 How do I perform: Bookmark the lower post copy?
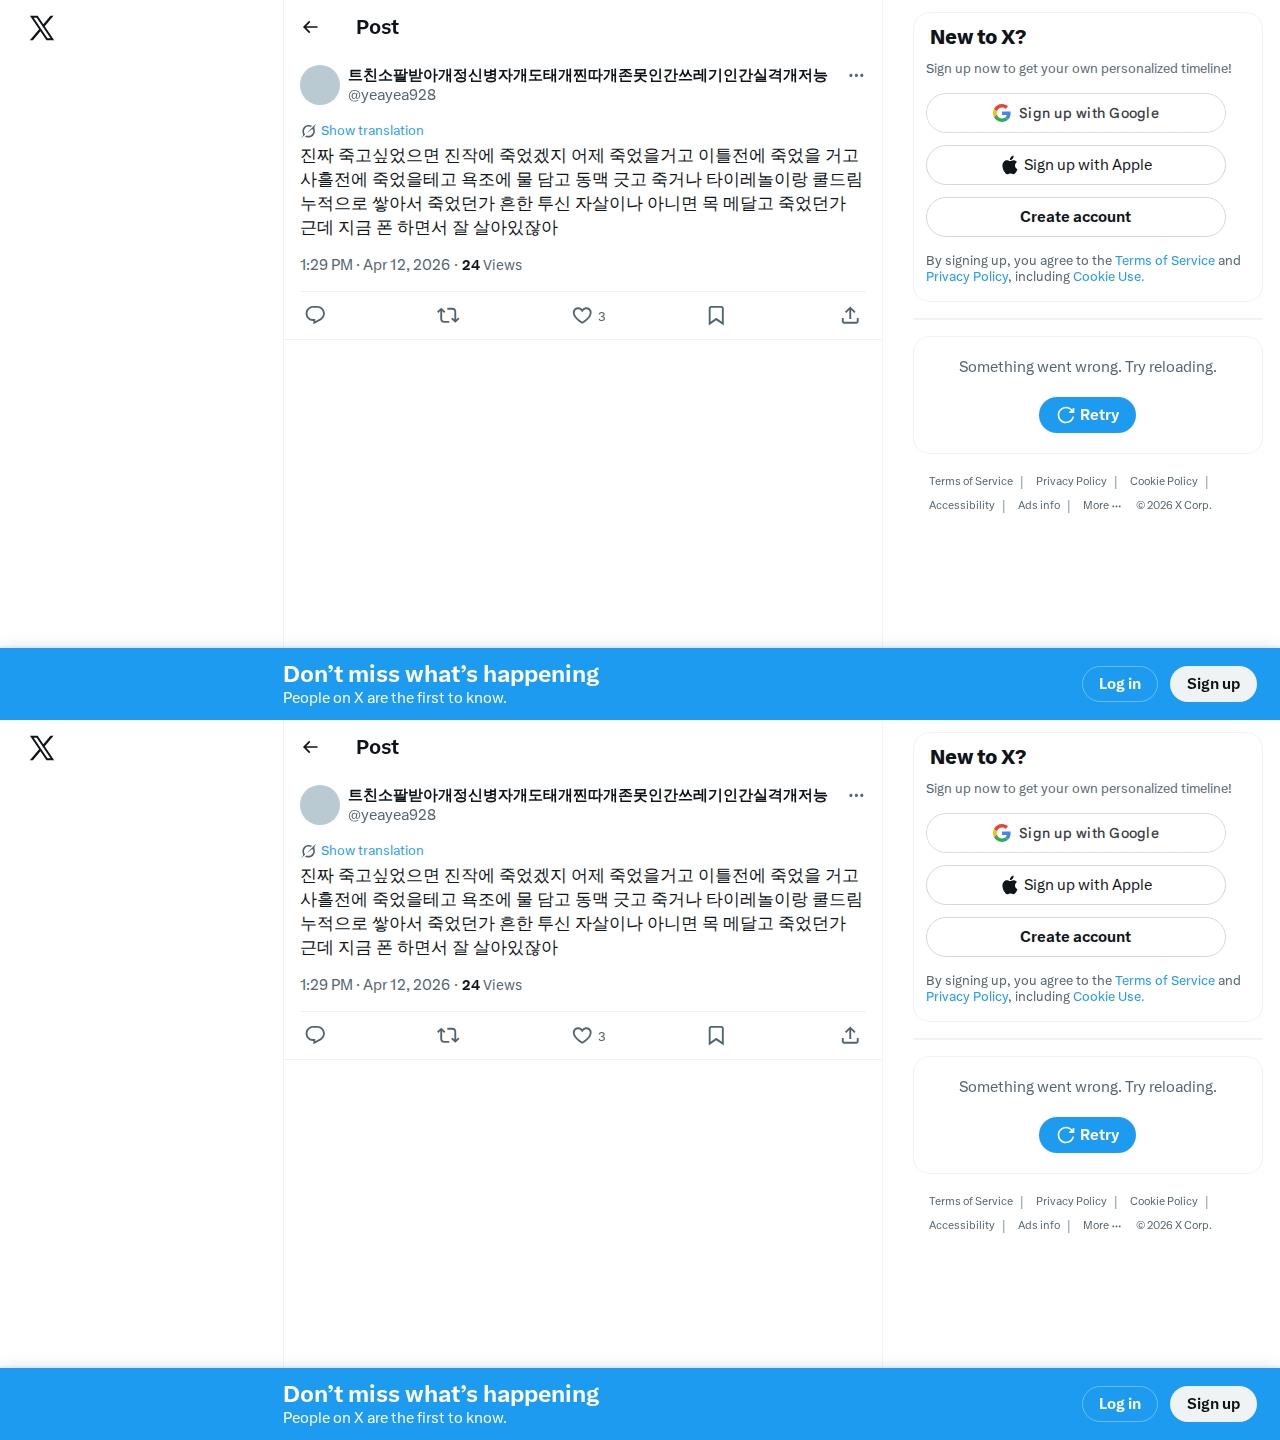[716, 1035]
